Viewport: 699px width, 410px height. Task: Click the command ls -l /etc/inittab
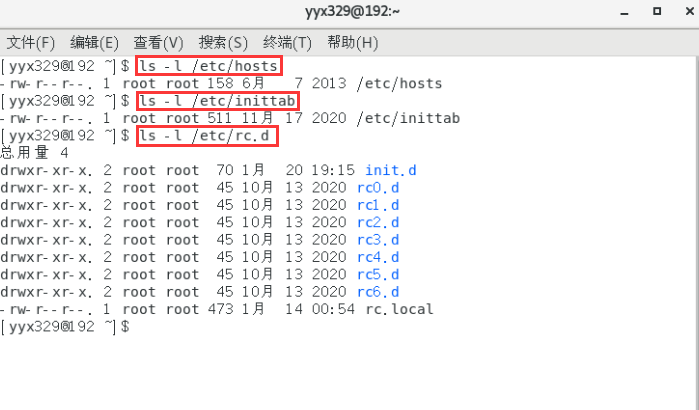217,101
